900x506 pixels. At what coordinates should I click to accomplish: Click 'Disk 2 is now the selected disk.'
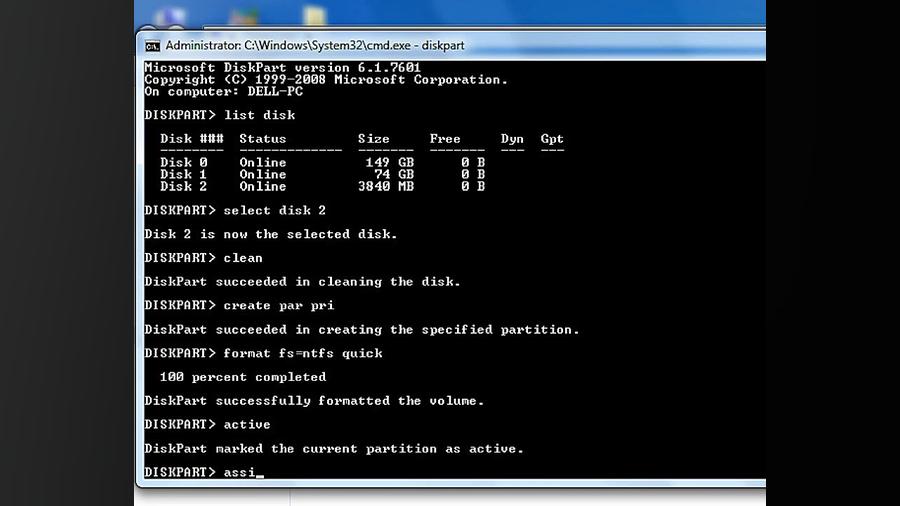point(271,234)
